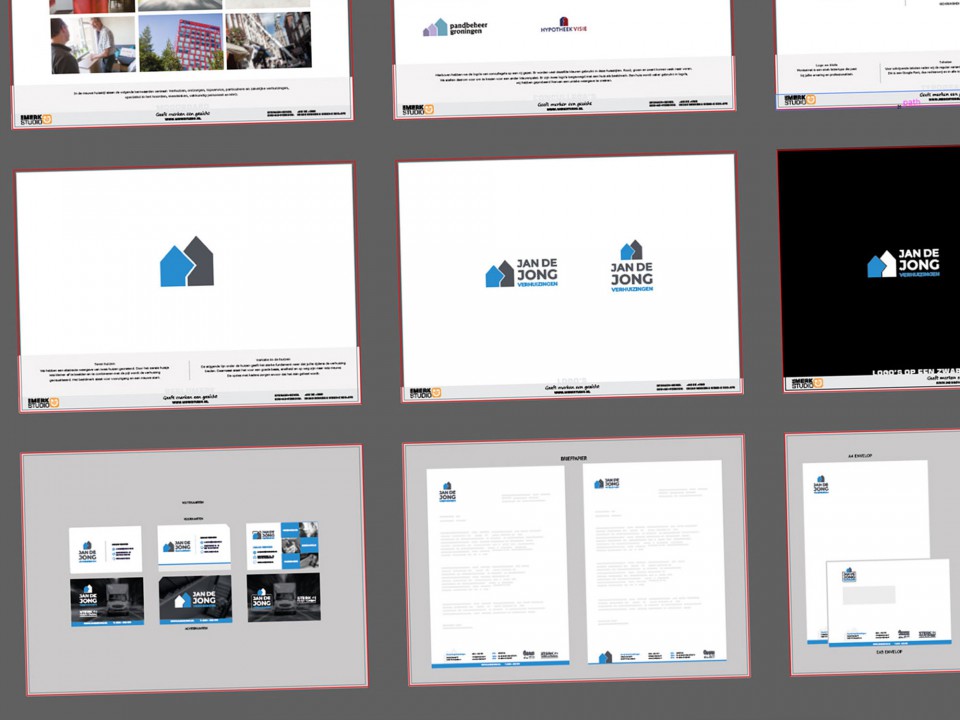Click the Hypotheek Visie logo

[x=563, y=25]
